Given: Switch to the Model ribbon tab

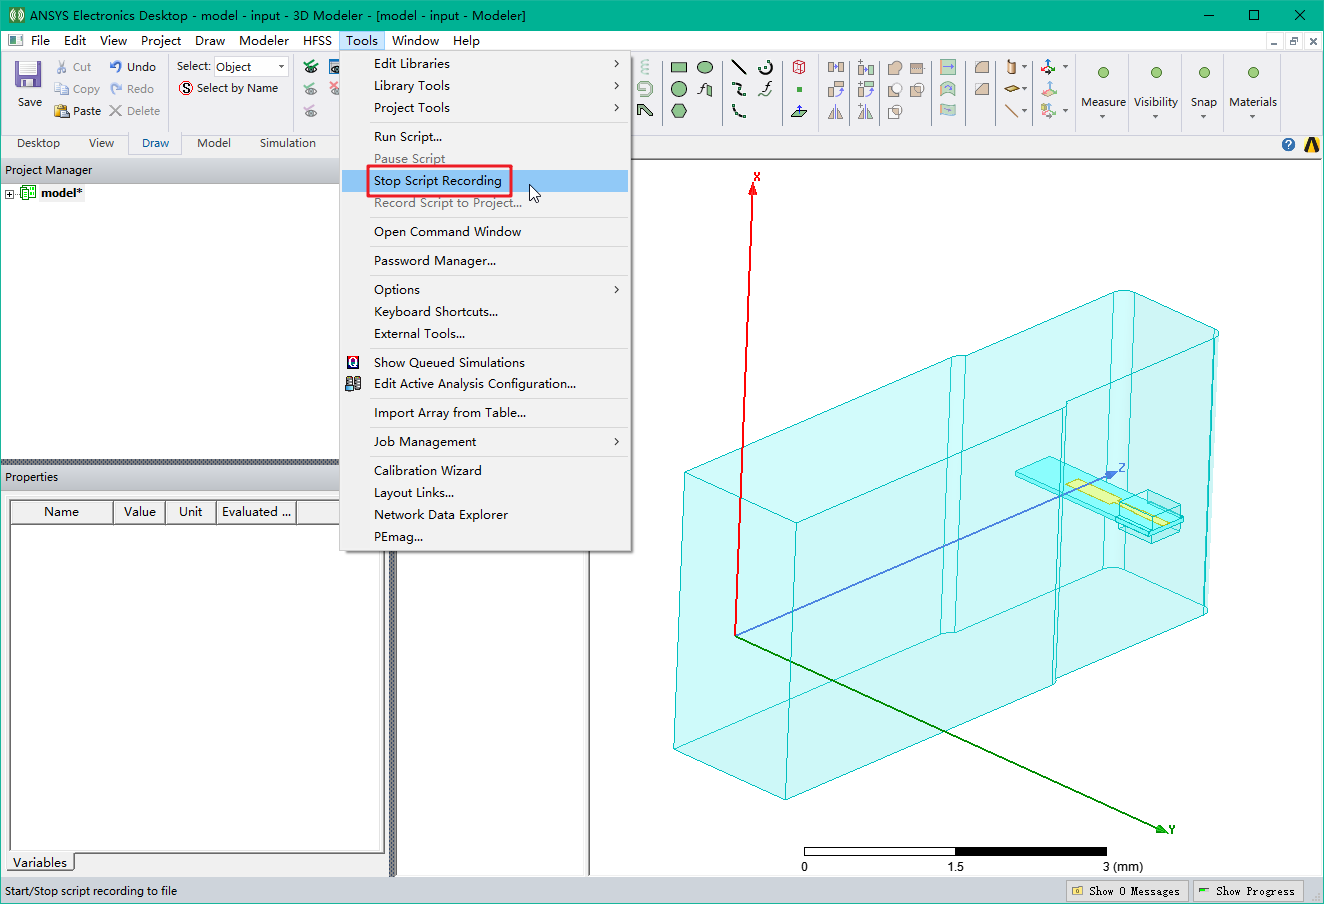Looking at the screenshot, I should [214, 143].
